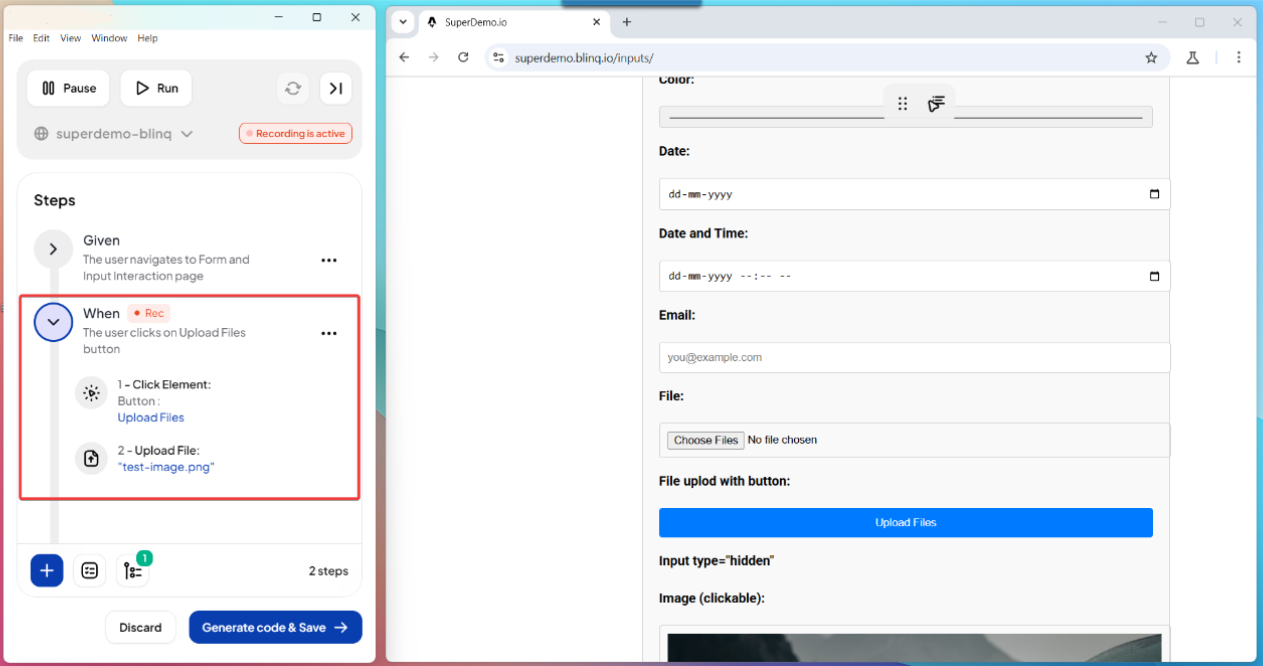Click the blue Upload Files button
Image resolution: width=1263 pixels, height=666 pixels.
point(905,522)
